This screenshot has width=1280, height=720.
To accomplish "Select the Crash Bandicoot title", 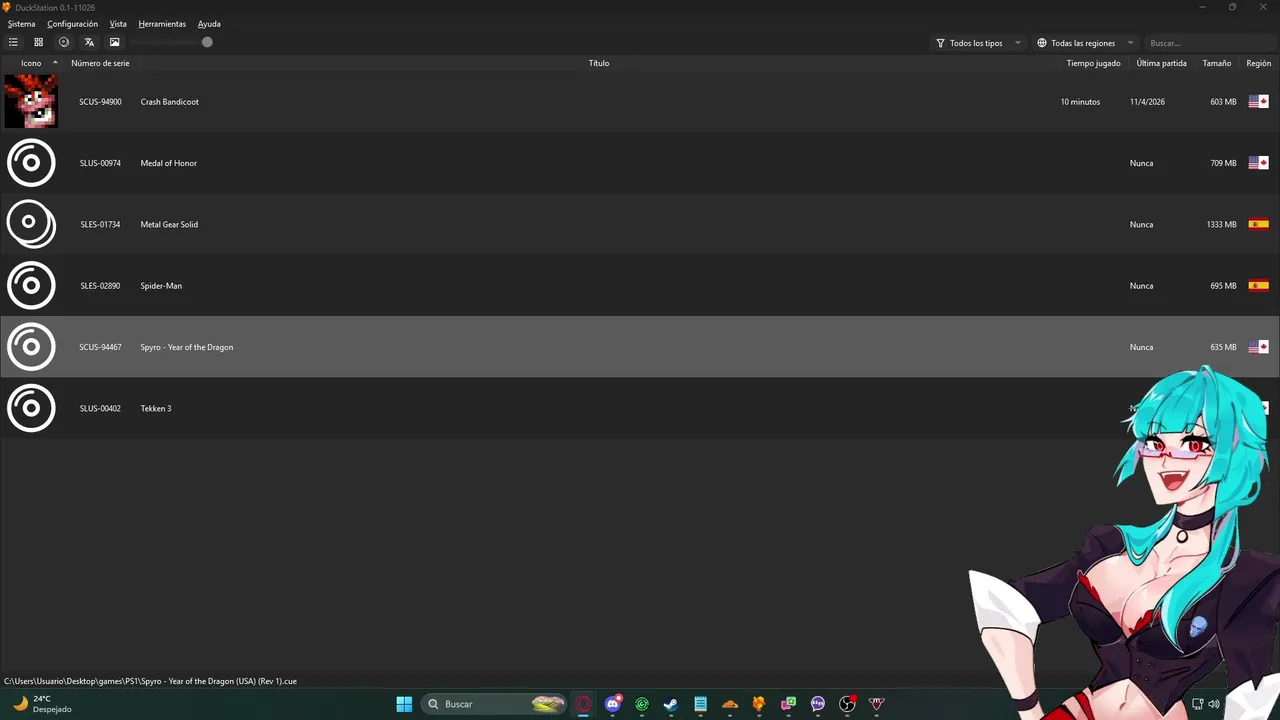I will (169, 102).
